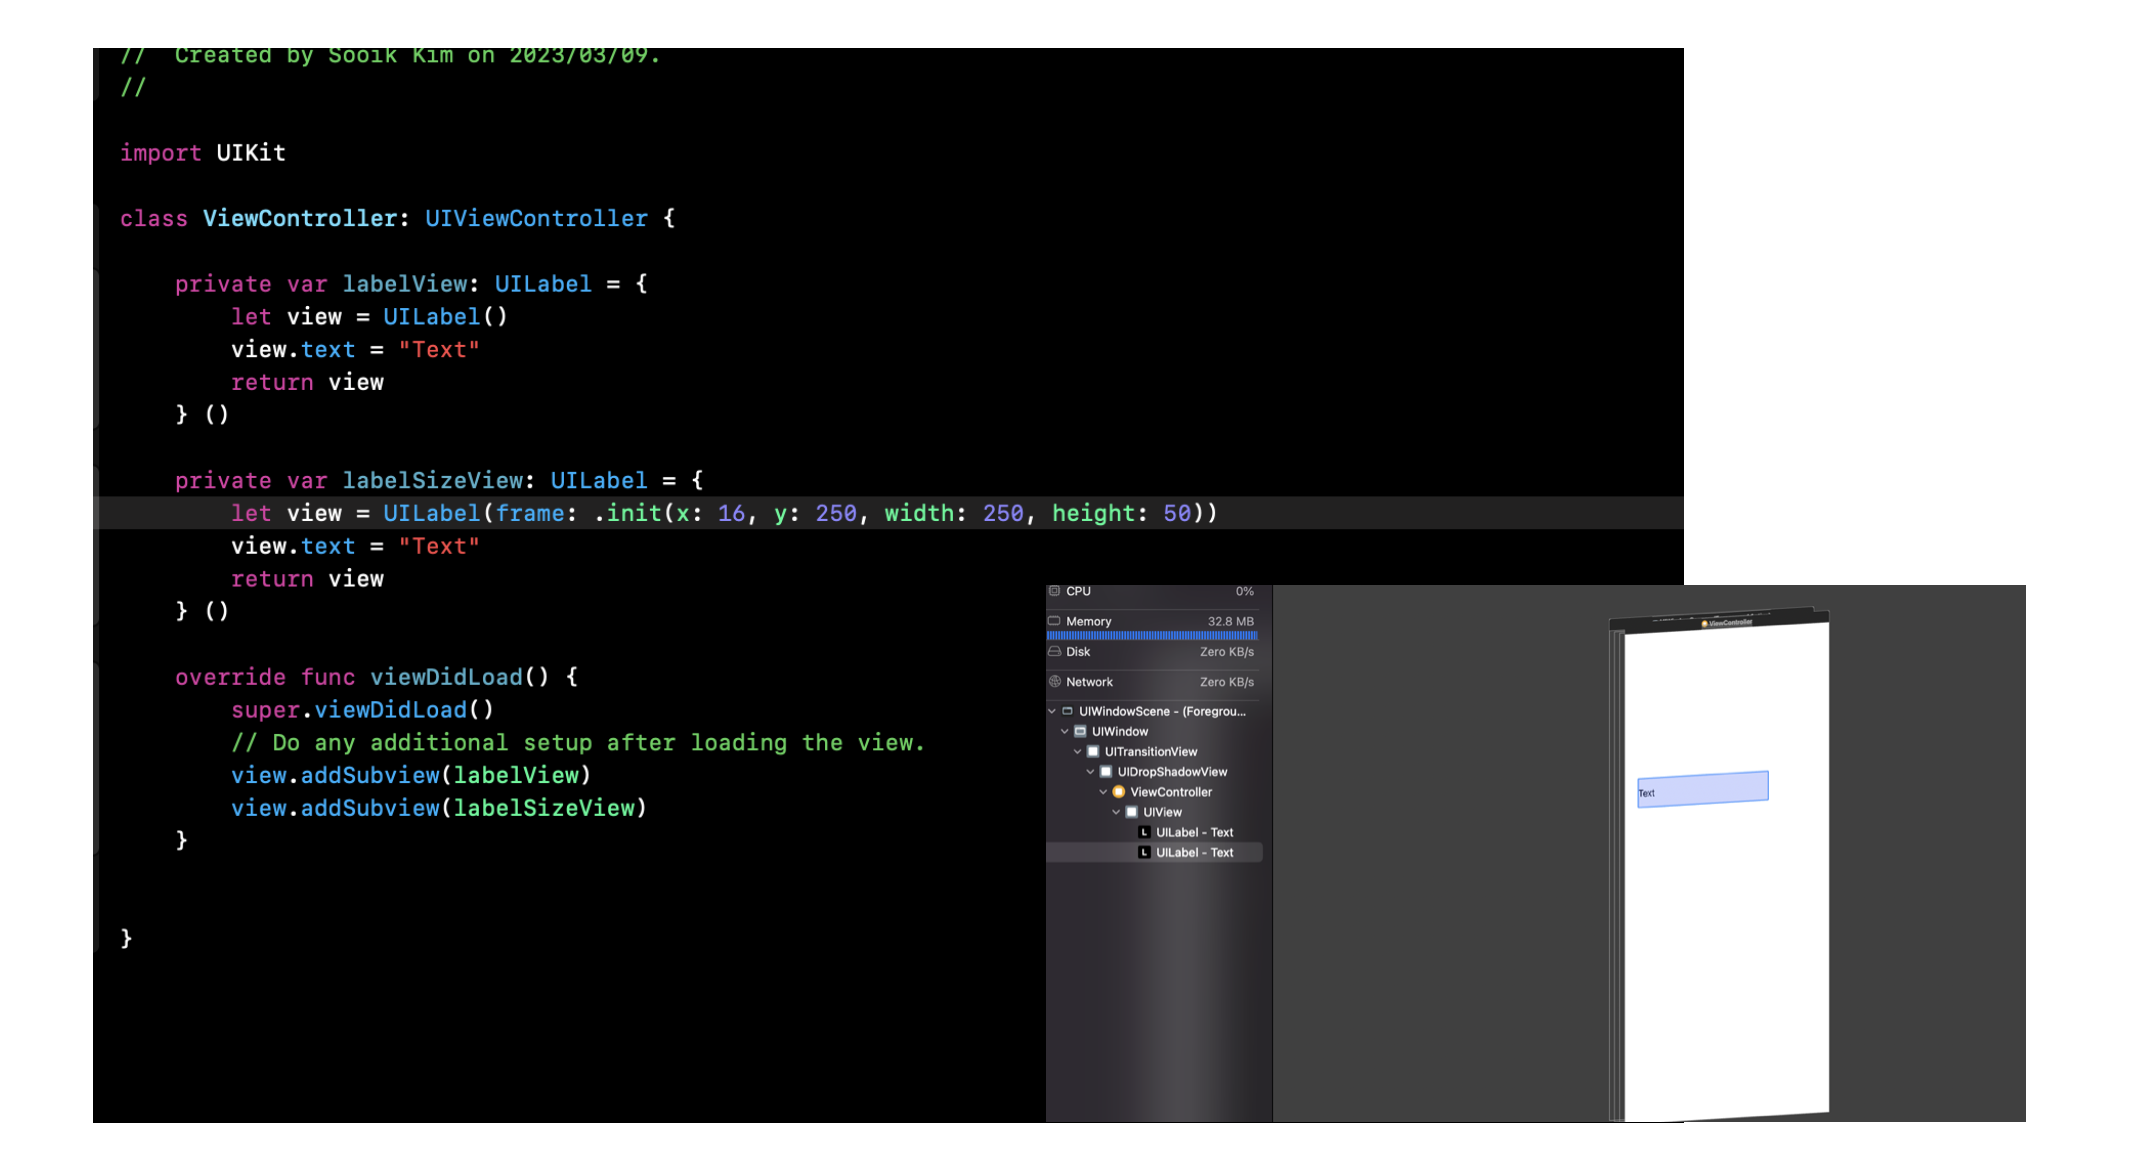Collapse the UITransitionView disclosure chevron
The width and height of the screenshot is (2134, 1170).
point(1078,752)
